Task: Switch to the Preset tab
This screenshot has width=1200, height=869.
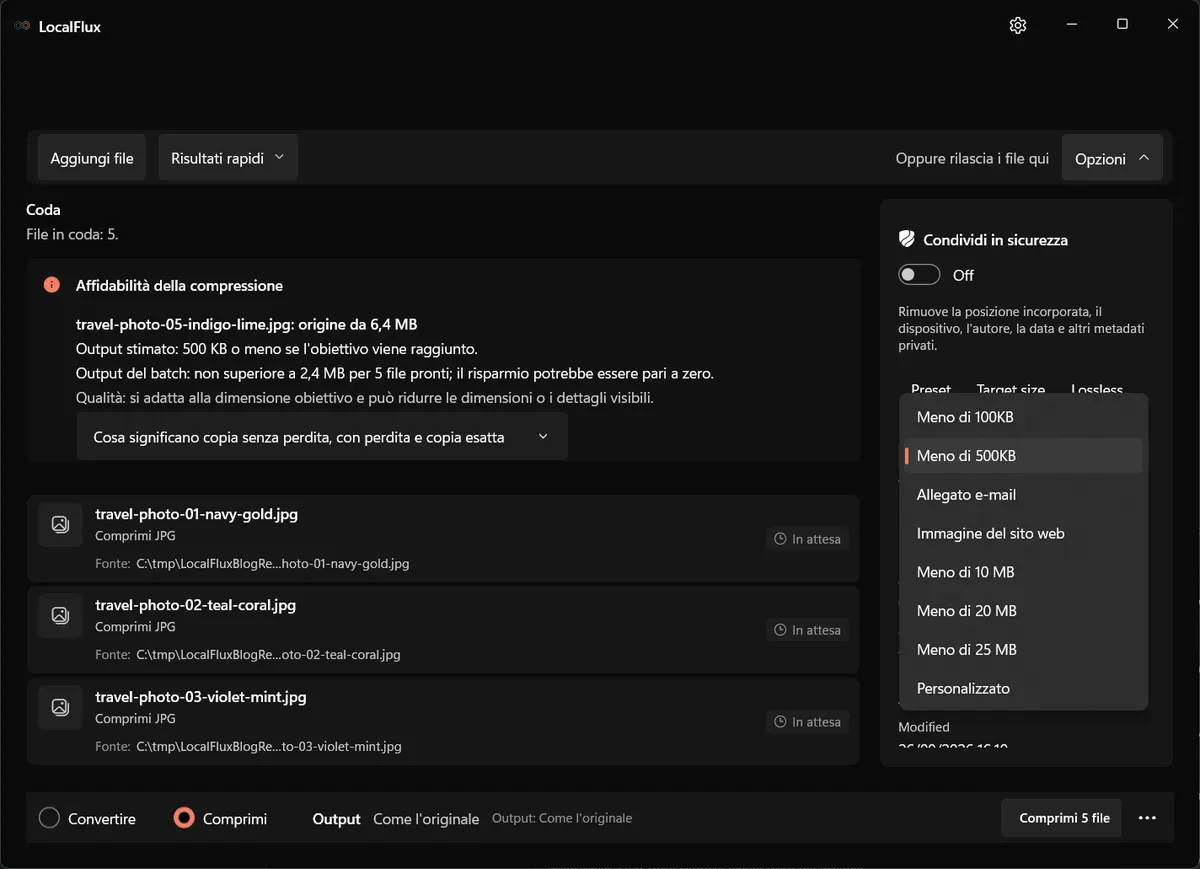Action: click(930, 388)
